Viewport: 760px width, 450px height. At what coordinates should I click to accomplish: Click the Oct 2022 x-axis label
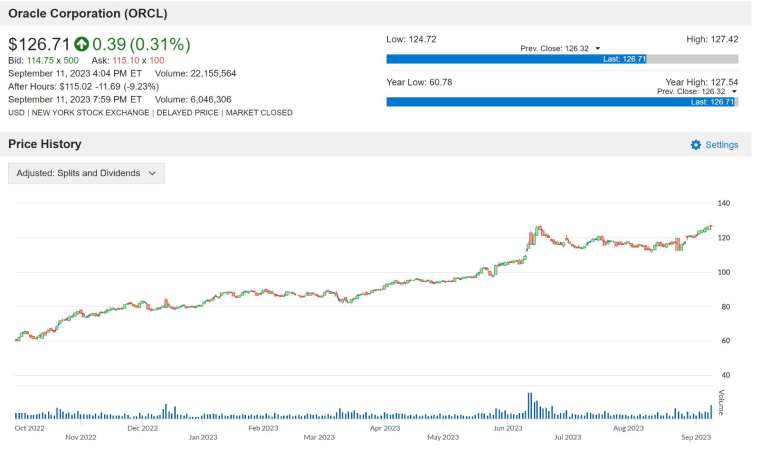tap(30, 428)
